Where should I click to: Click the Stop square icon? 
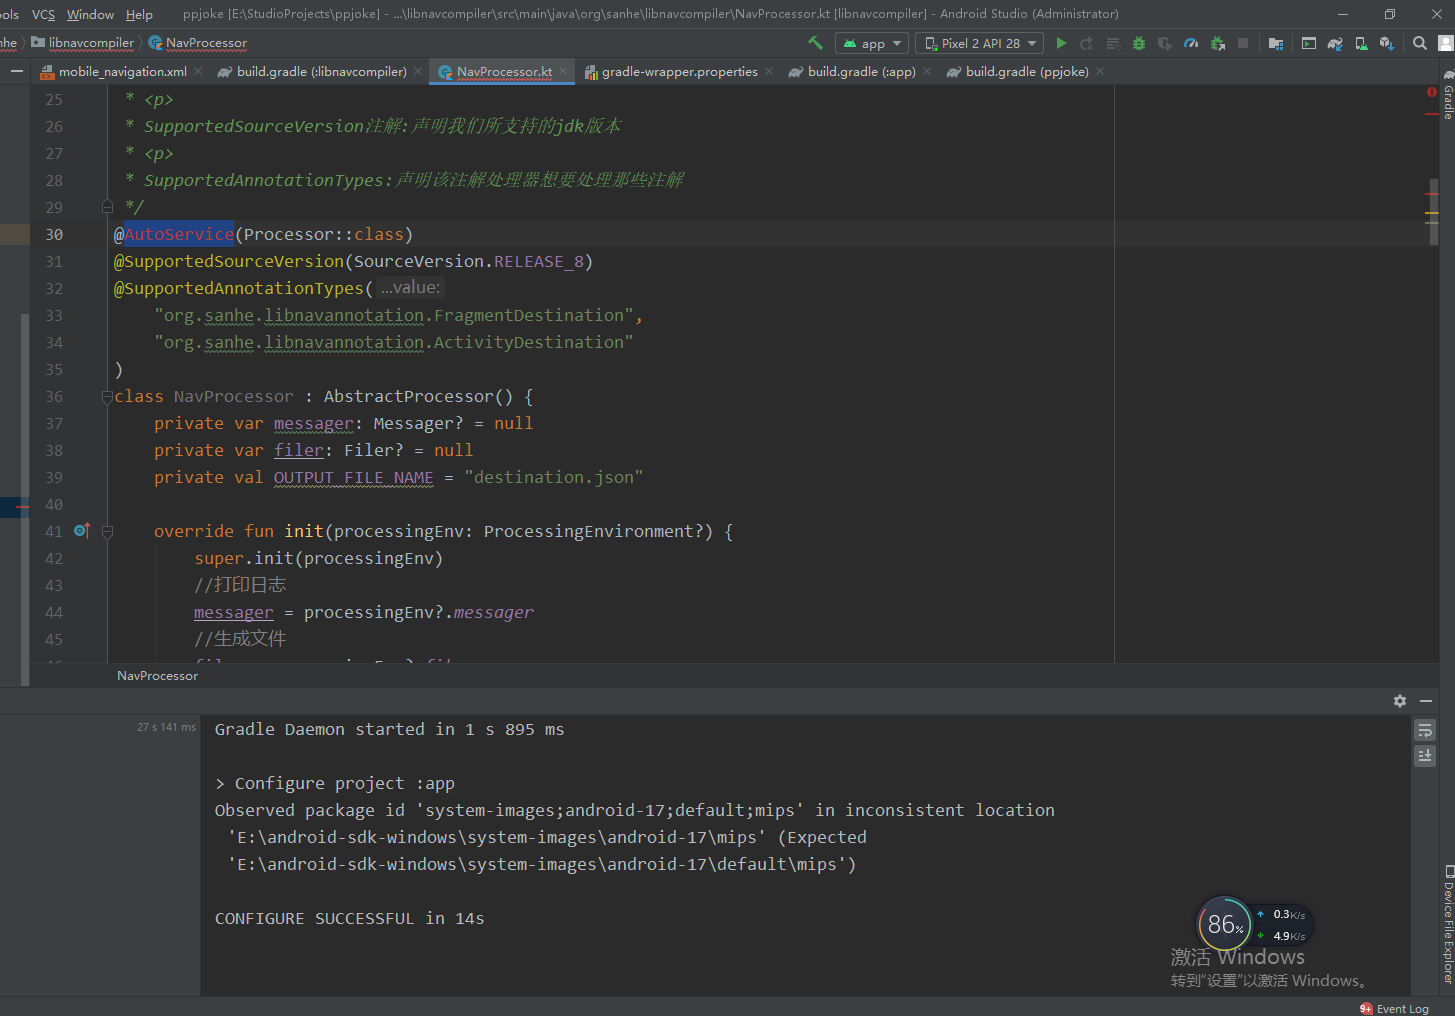[1243, 43]
